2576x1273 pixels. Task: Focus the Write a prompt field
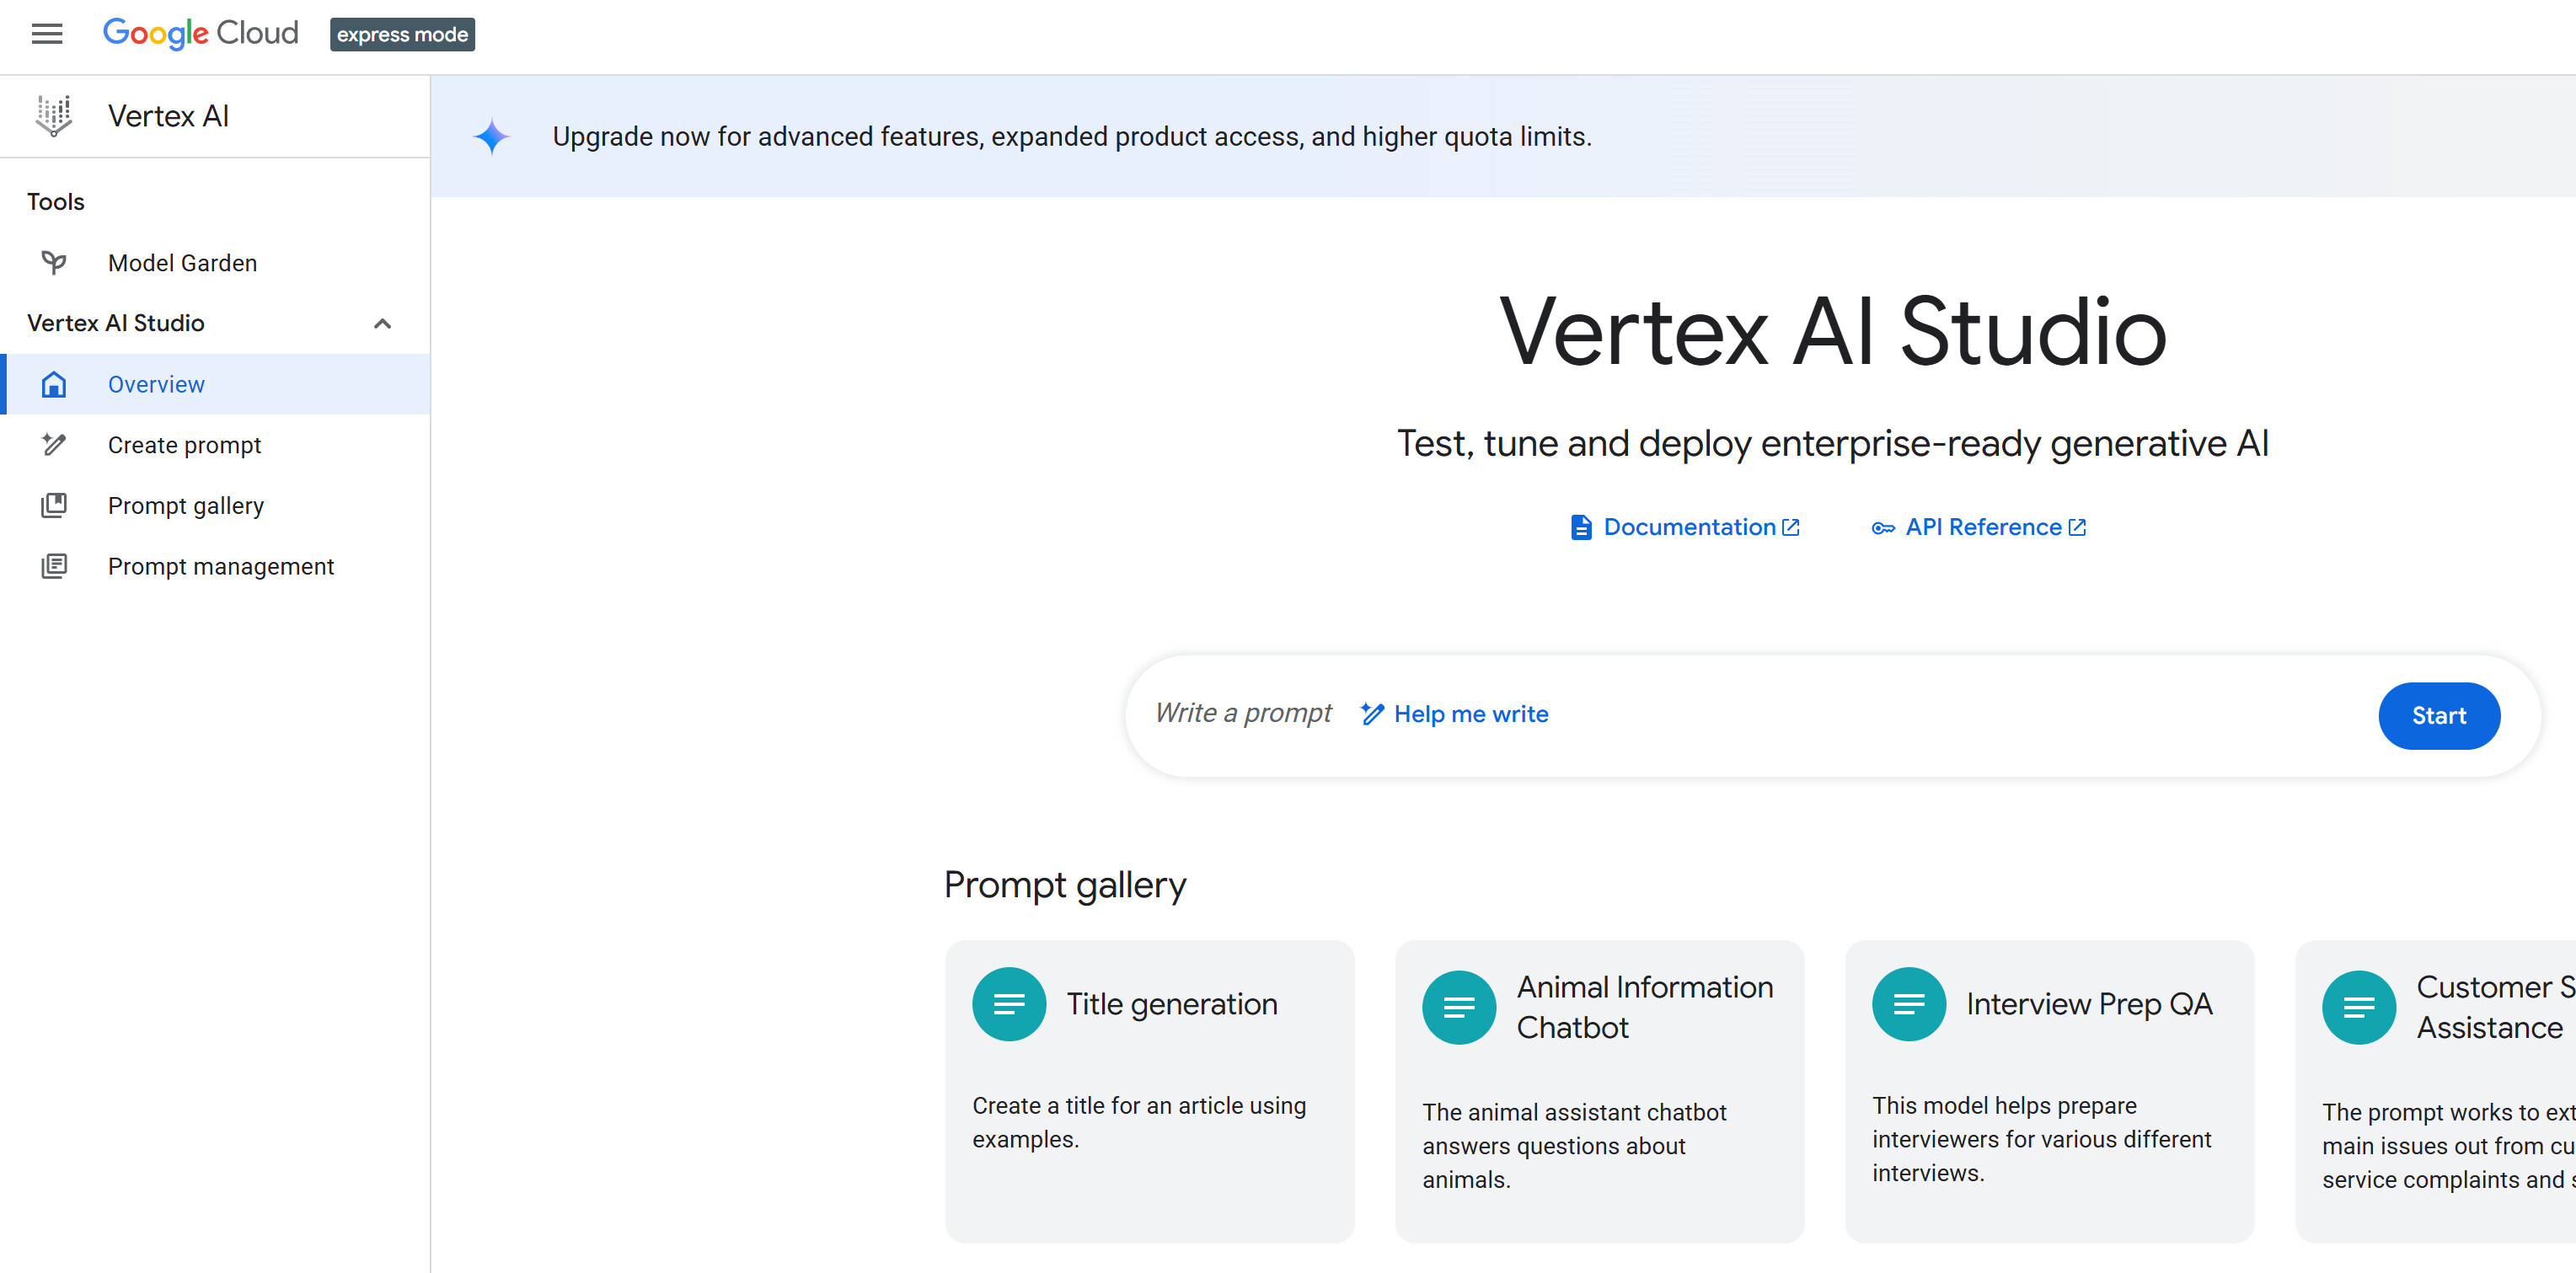(1242, 713)
